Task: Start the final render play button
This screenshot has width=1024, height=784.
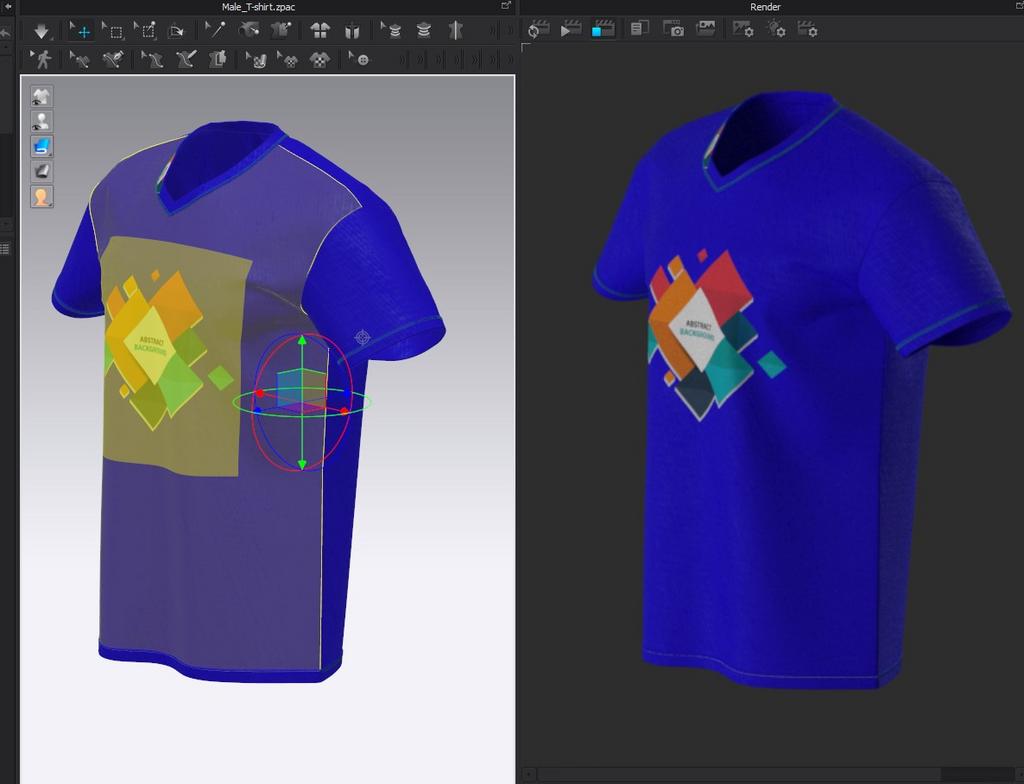Action: tap(571, 30)
